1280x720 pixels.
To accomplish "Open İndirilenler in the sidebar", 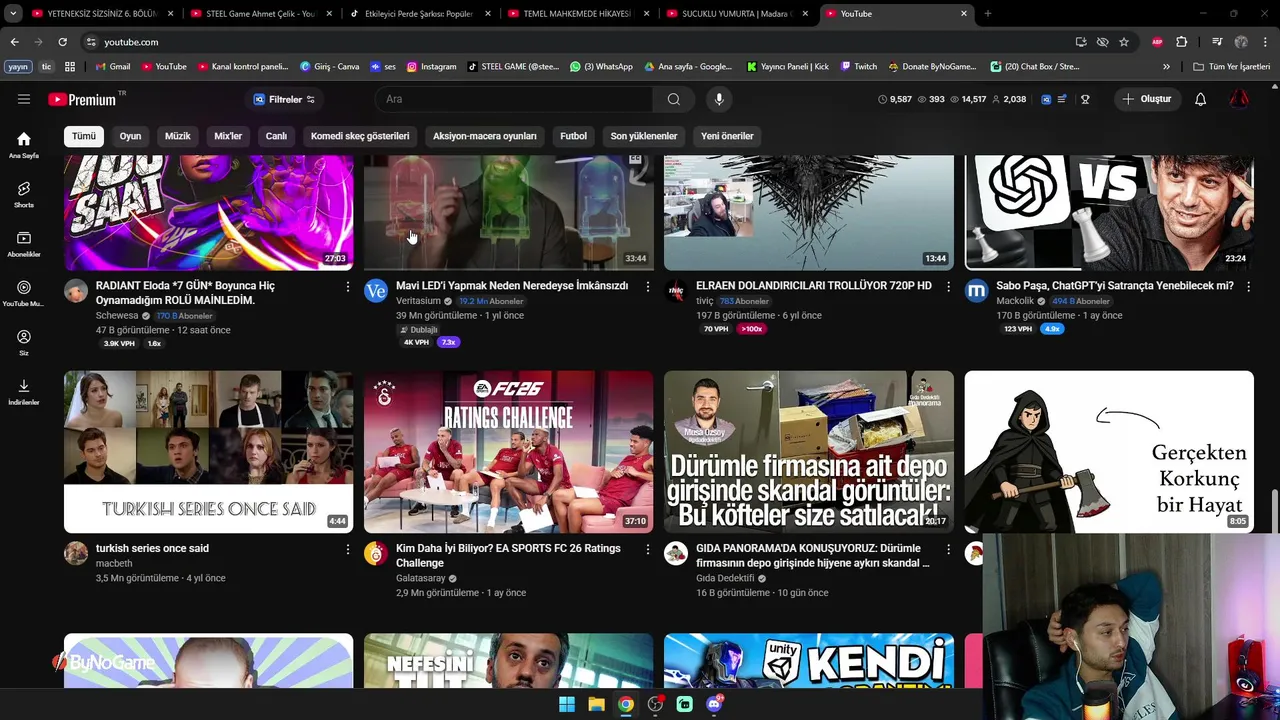I will (x=24, y=391).
